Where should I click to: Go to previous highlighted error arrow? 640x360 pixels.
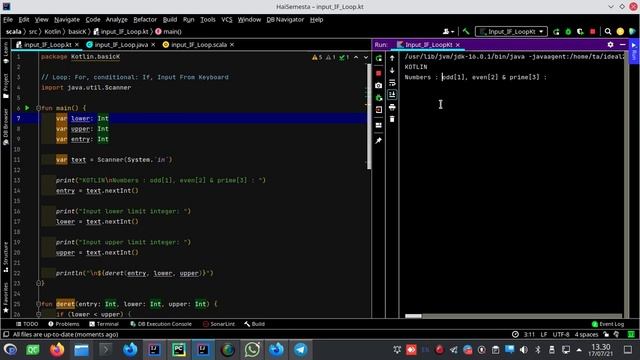pyautogui.click(x=356, y=57)
